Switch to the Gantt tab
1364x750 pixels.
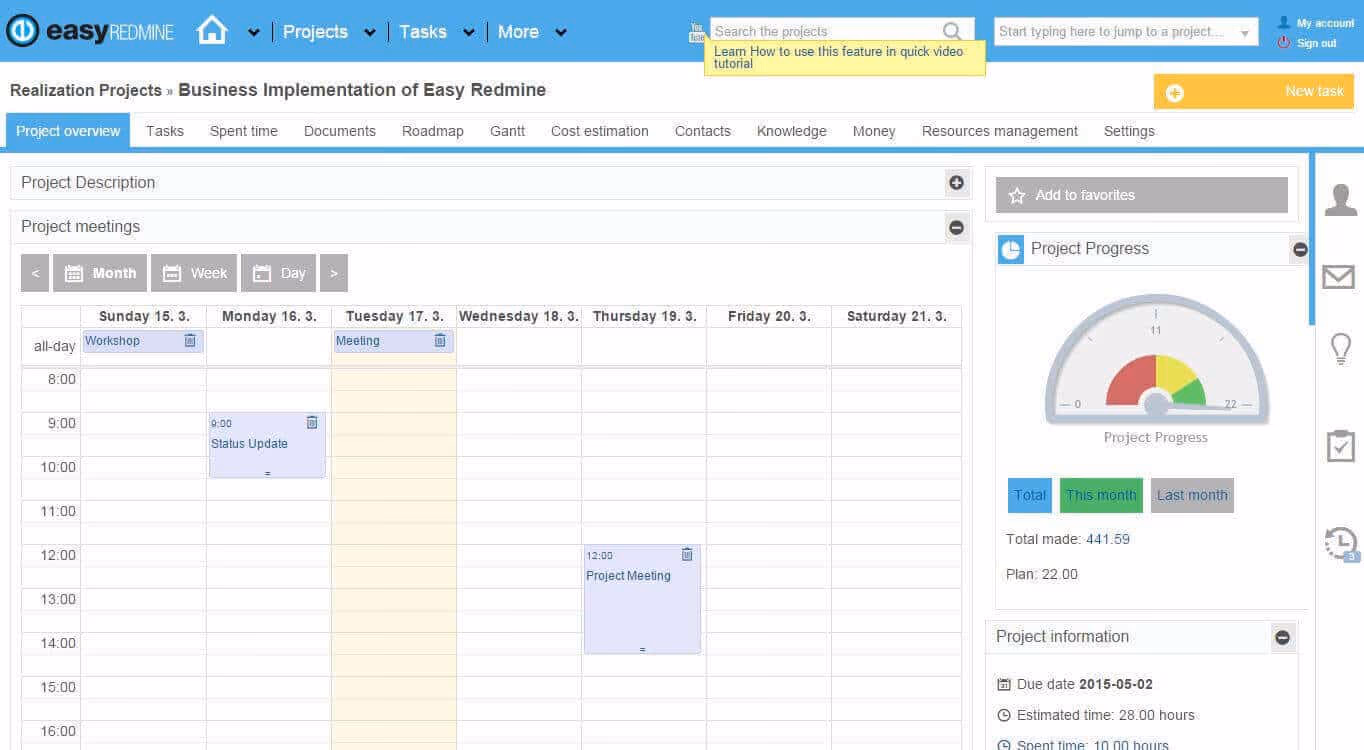tap(506, 131)
